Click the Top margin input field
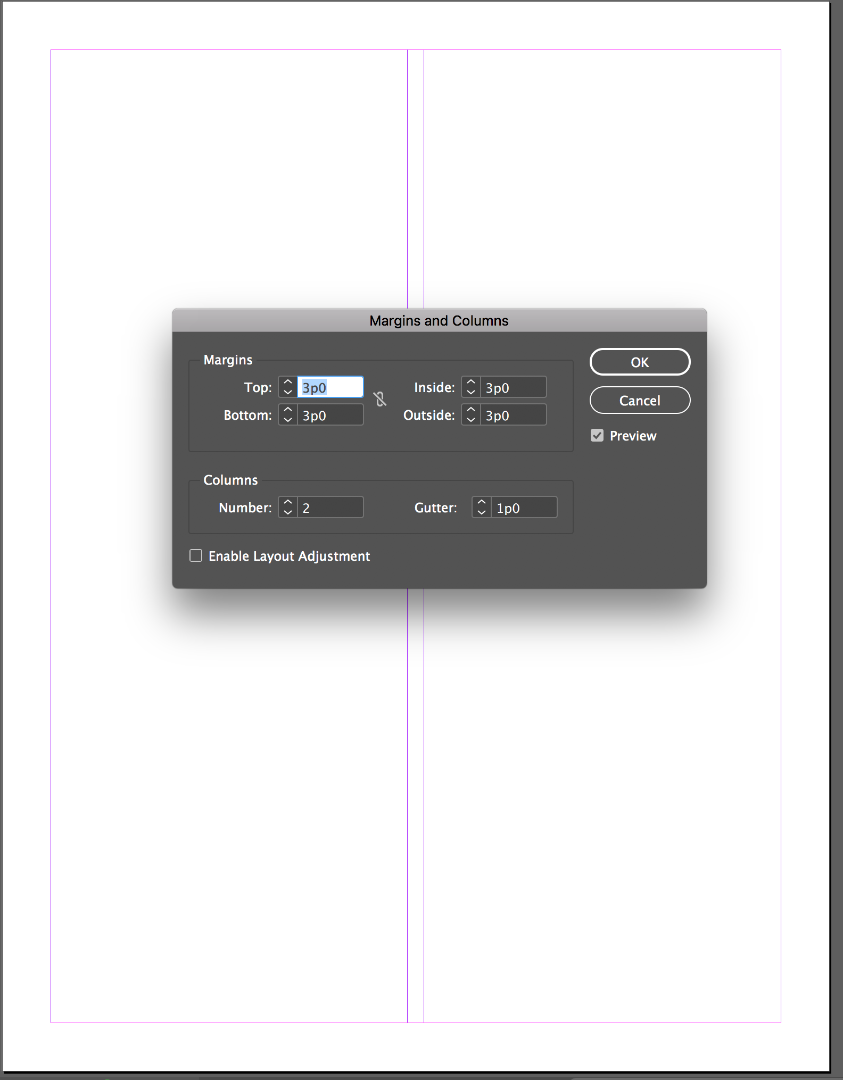The height and width of the screenshot is (1080, 843). pos(330,387)
